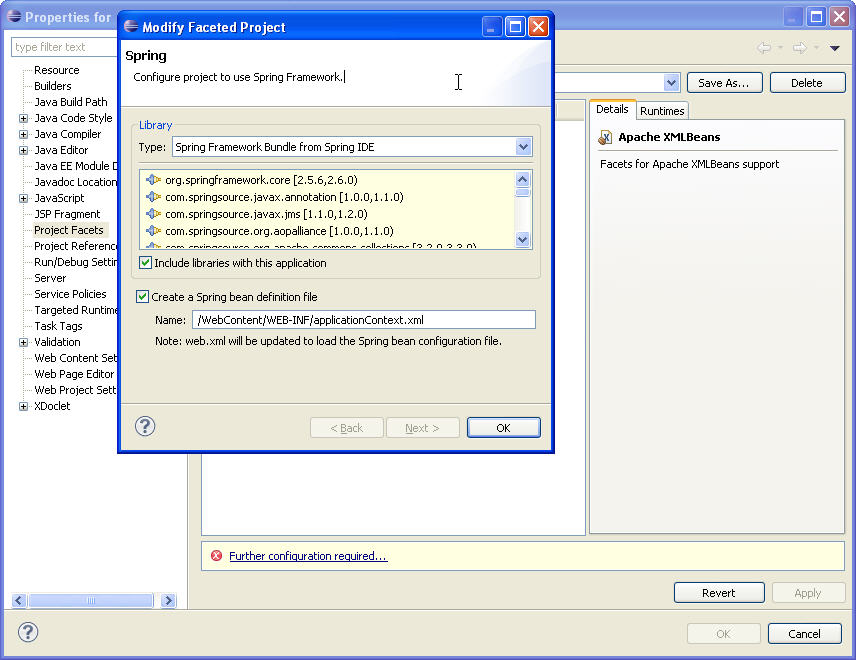856x660 pixels.
Task: Click the red error icon beside Further configuration required
Action: tap(217, 556)
